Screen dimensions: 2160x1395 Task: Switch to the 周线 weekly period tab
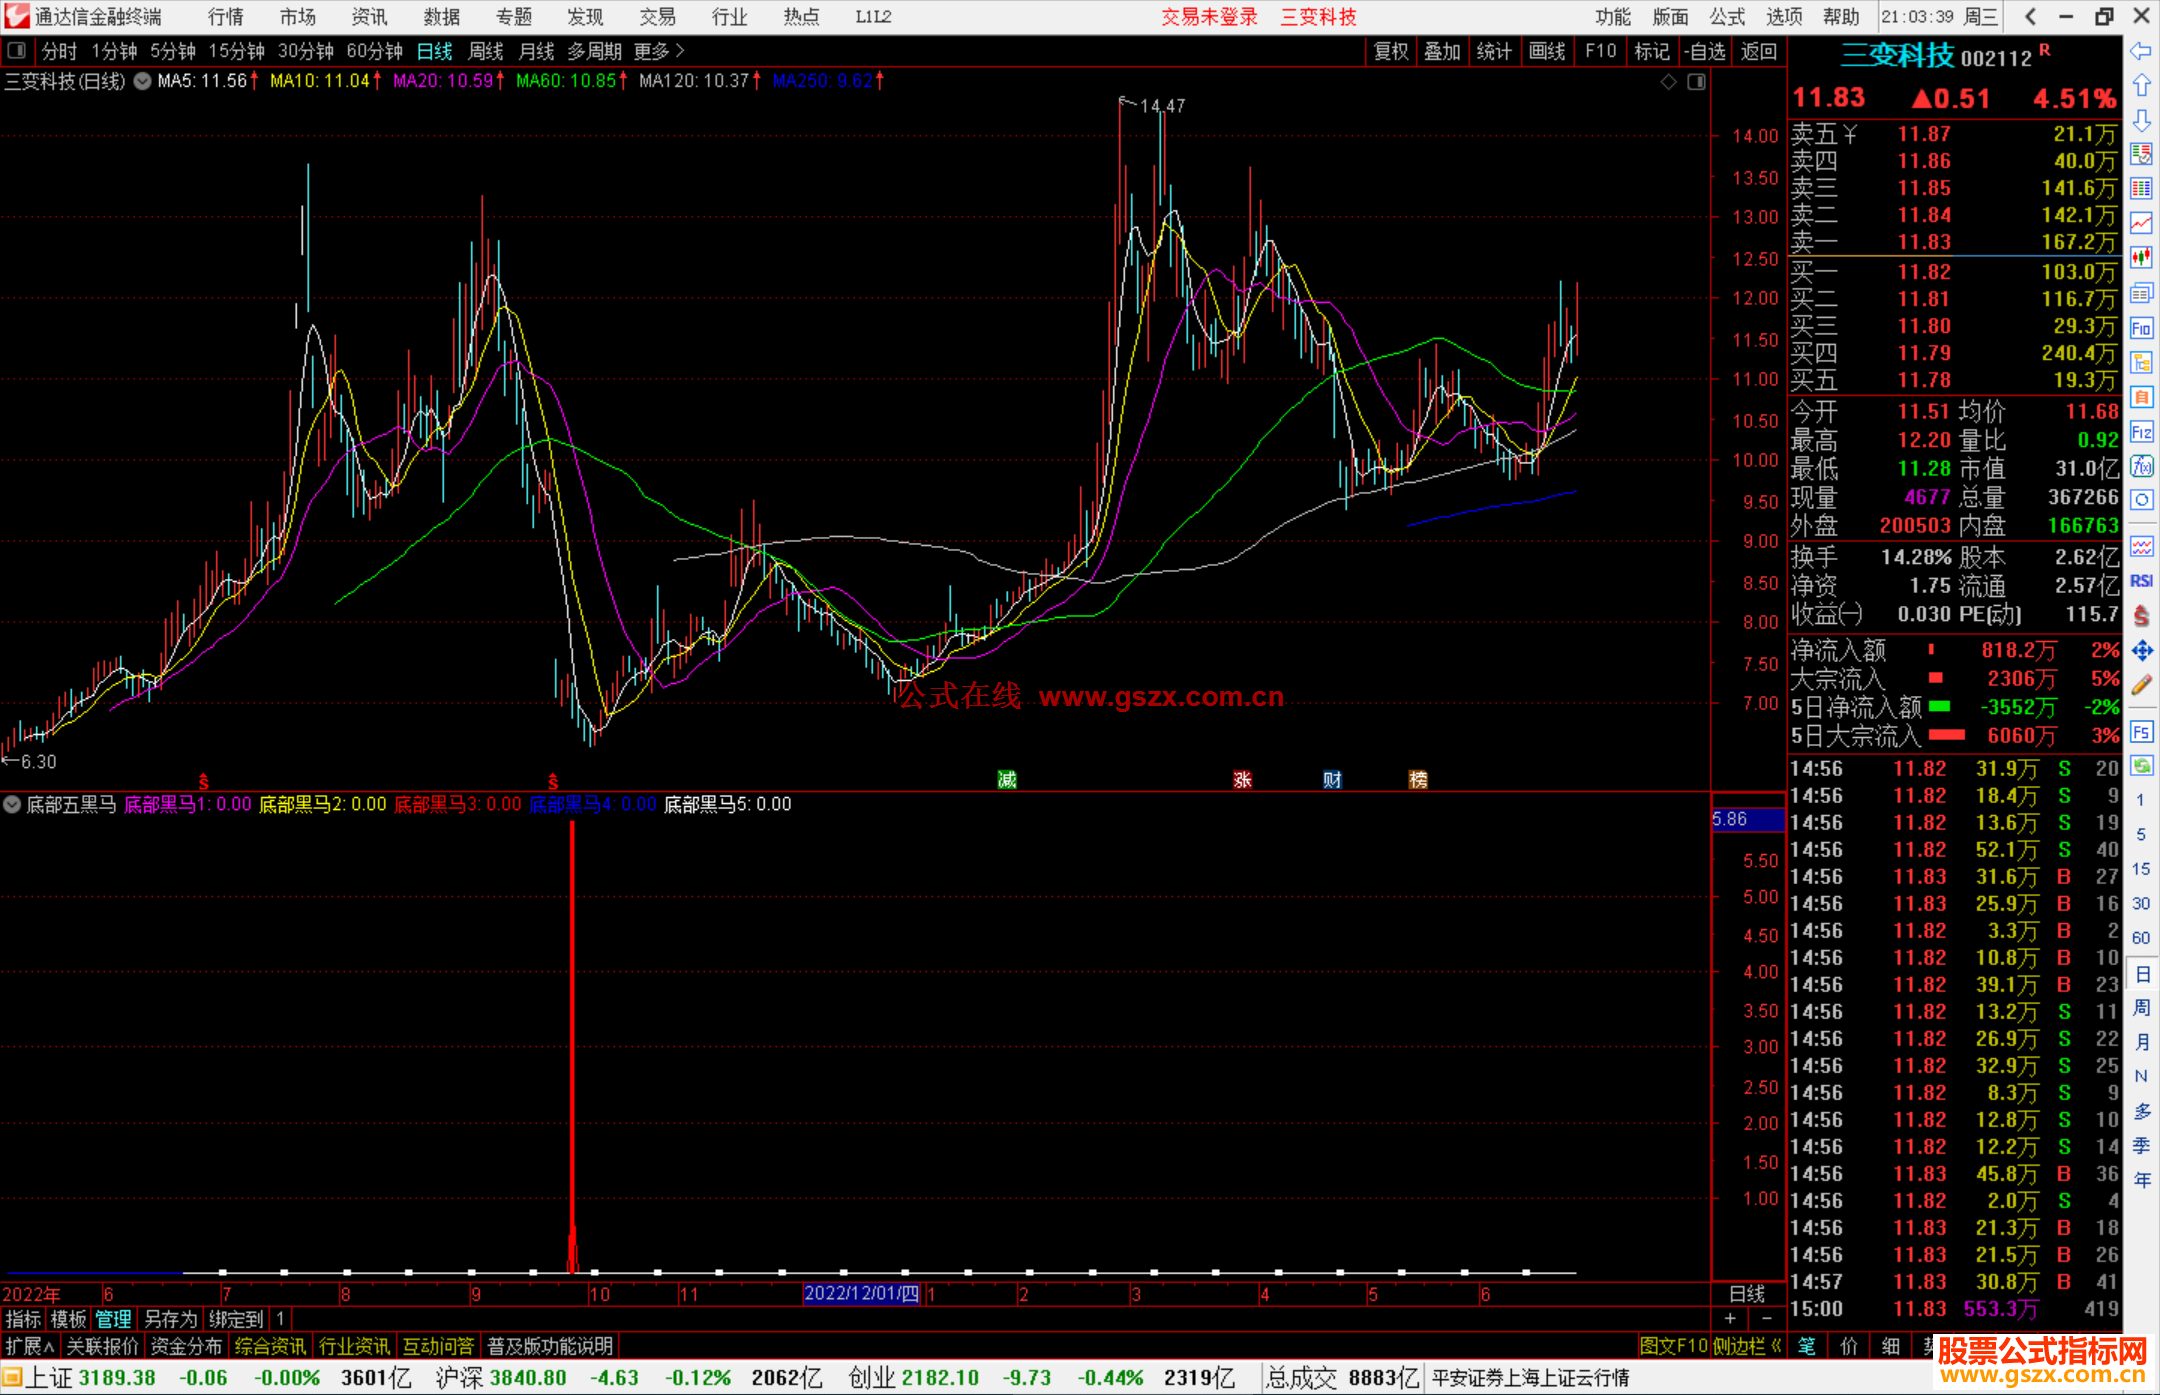click(x=486, y=51)
